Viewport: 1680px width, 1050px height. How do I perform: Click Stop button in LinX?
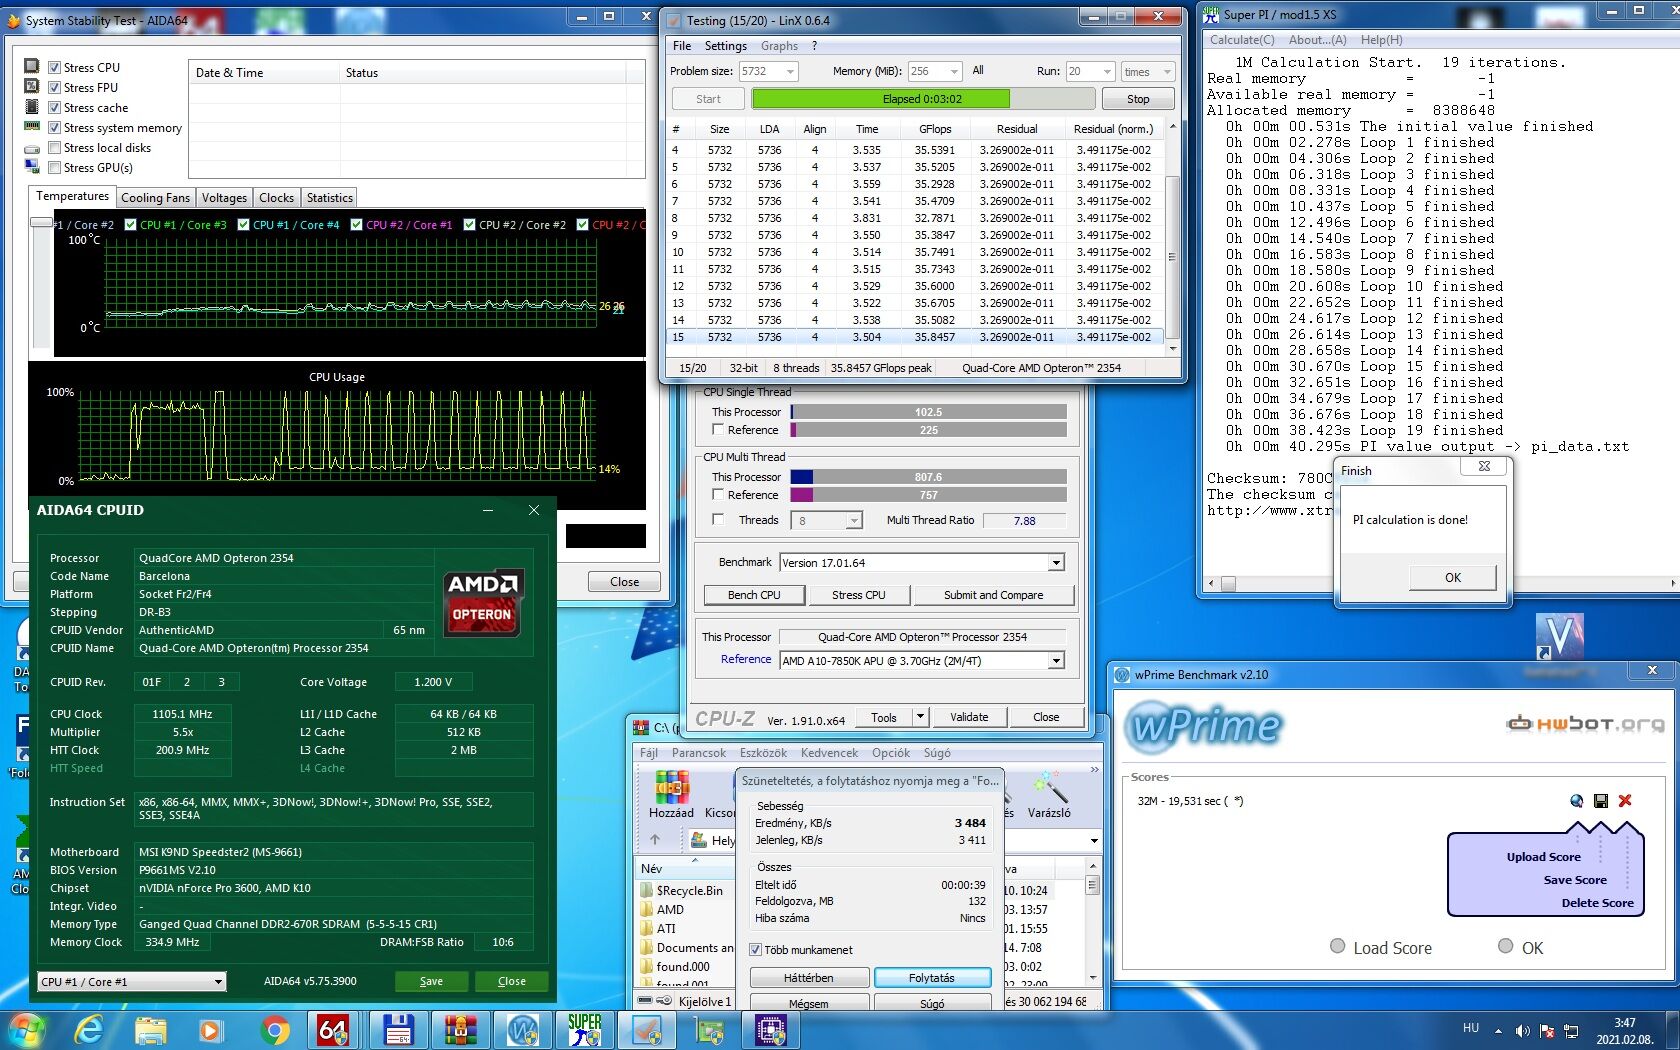click(1138, 99)
